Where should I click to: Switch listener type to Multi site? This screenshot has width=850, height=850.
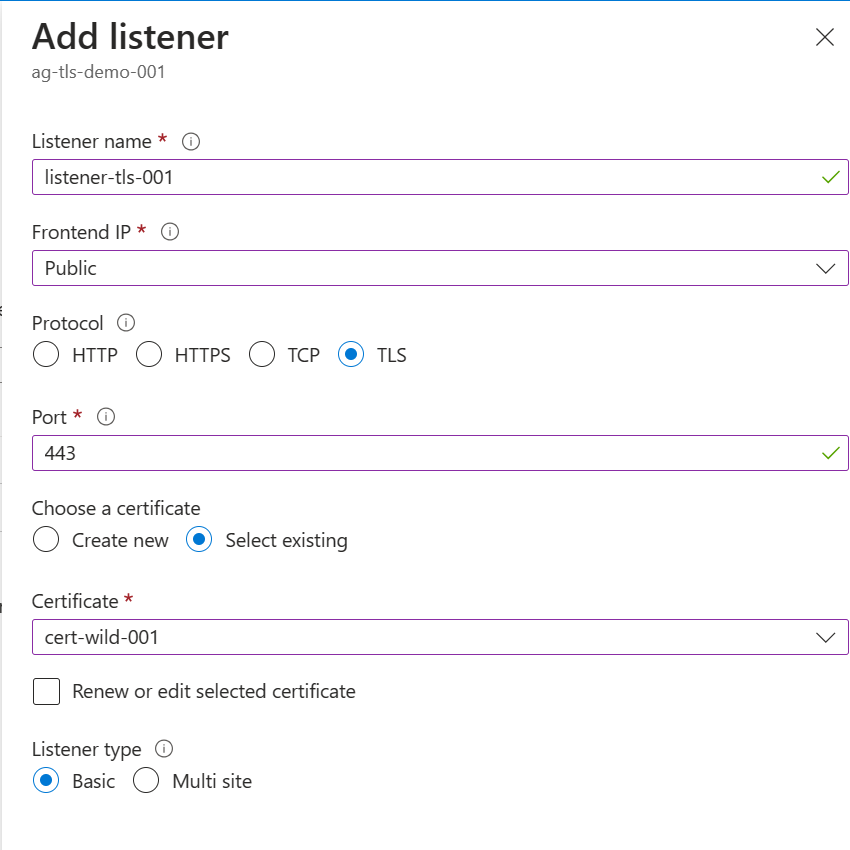[x=146, y=781]
